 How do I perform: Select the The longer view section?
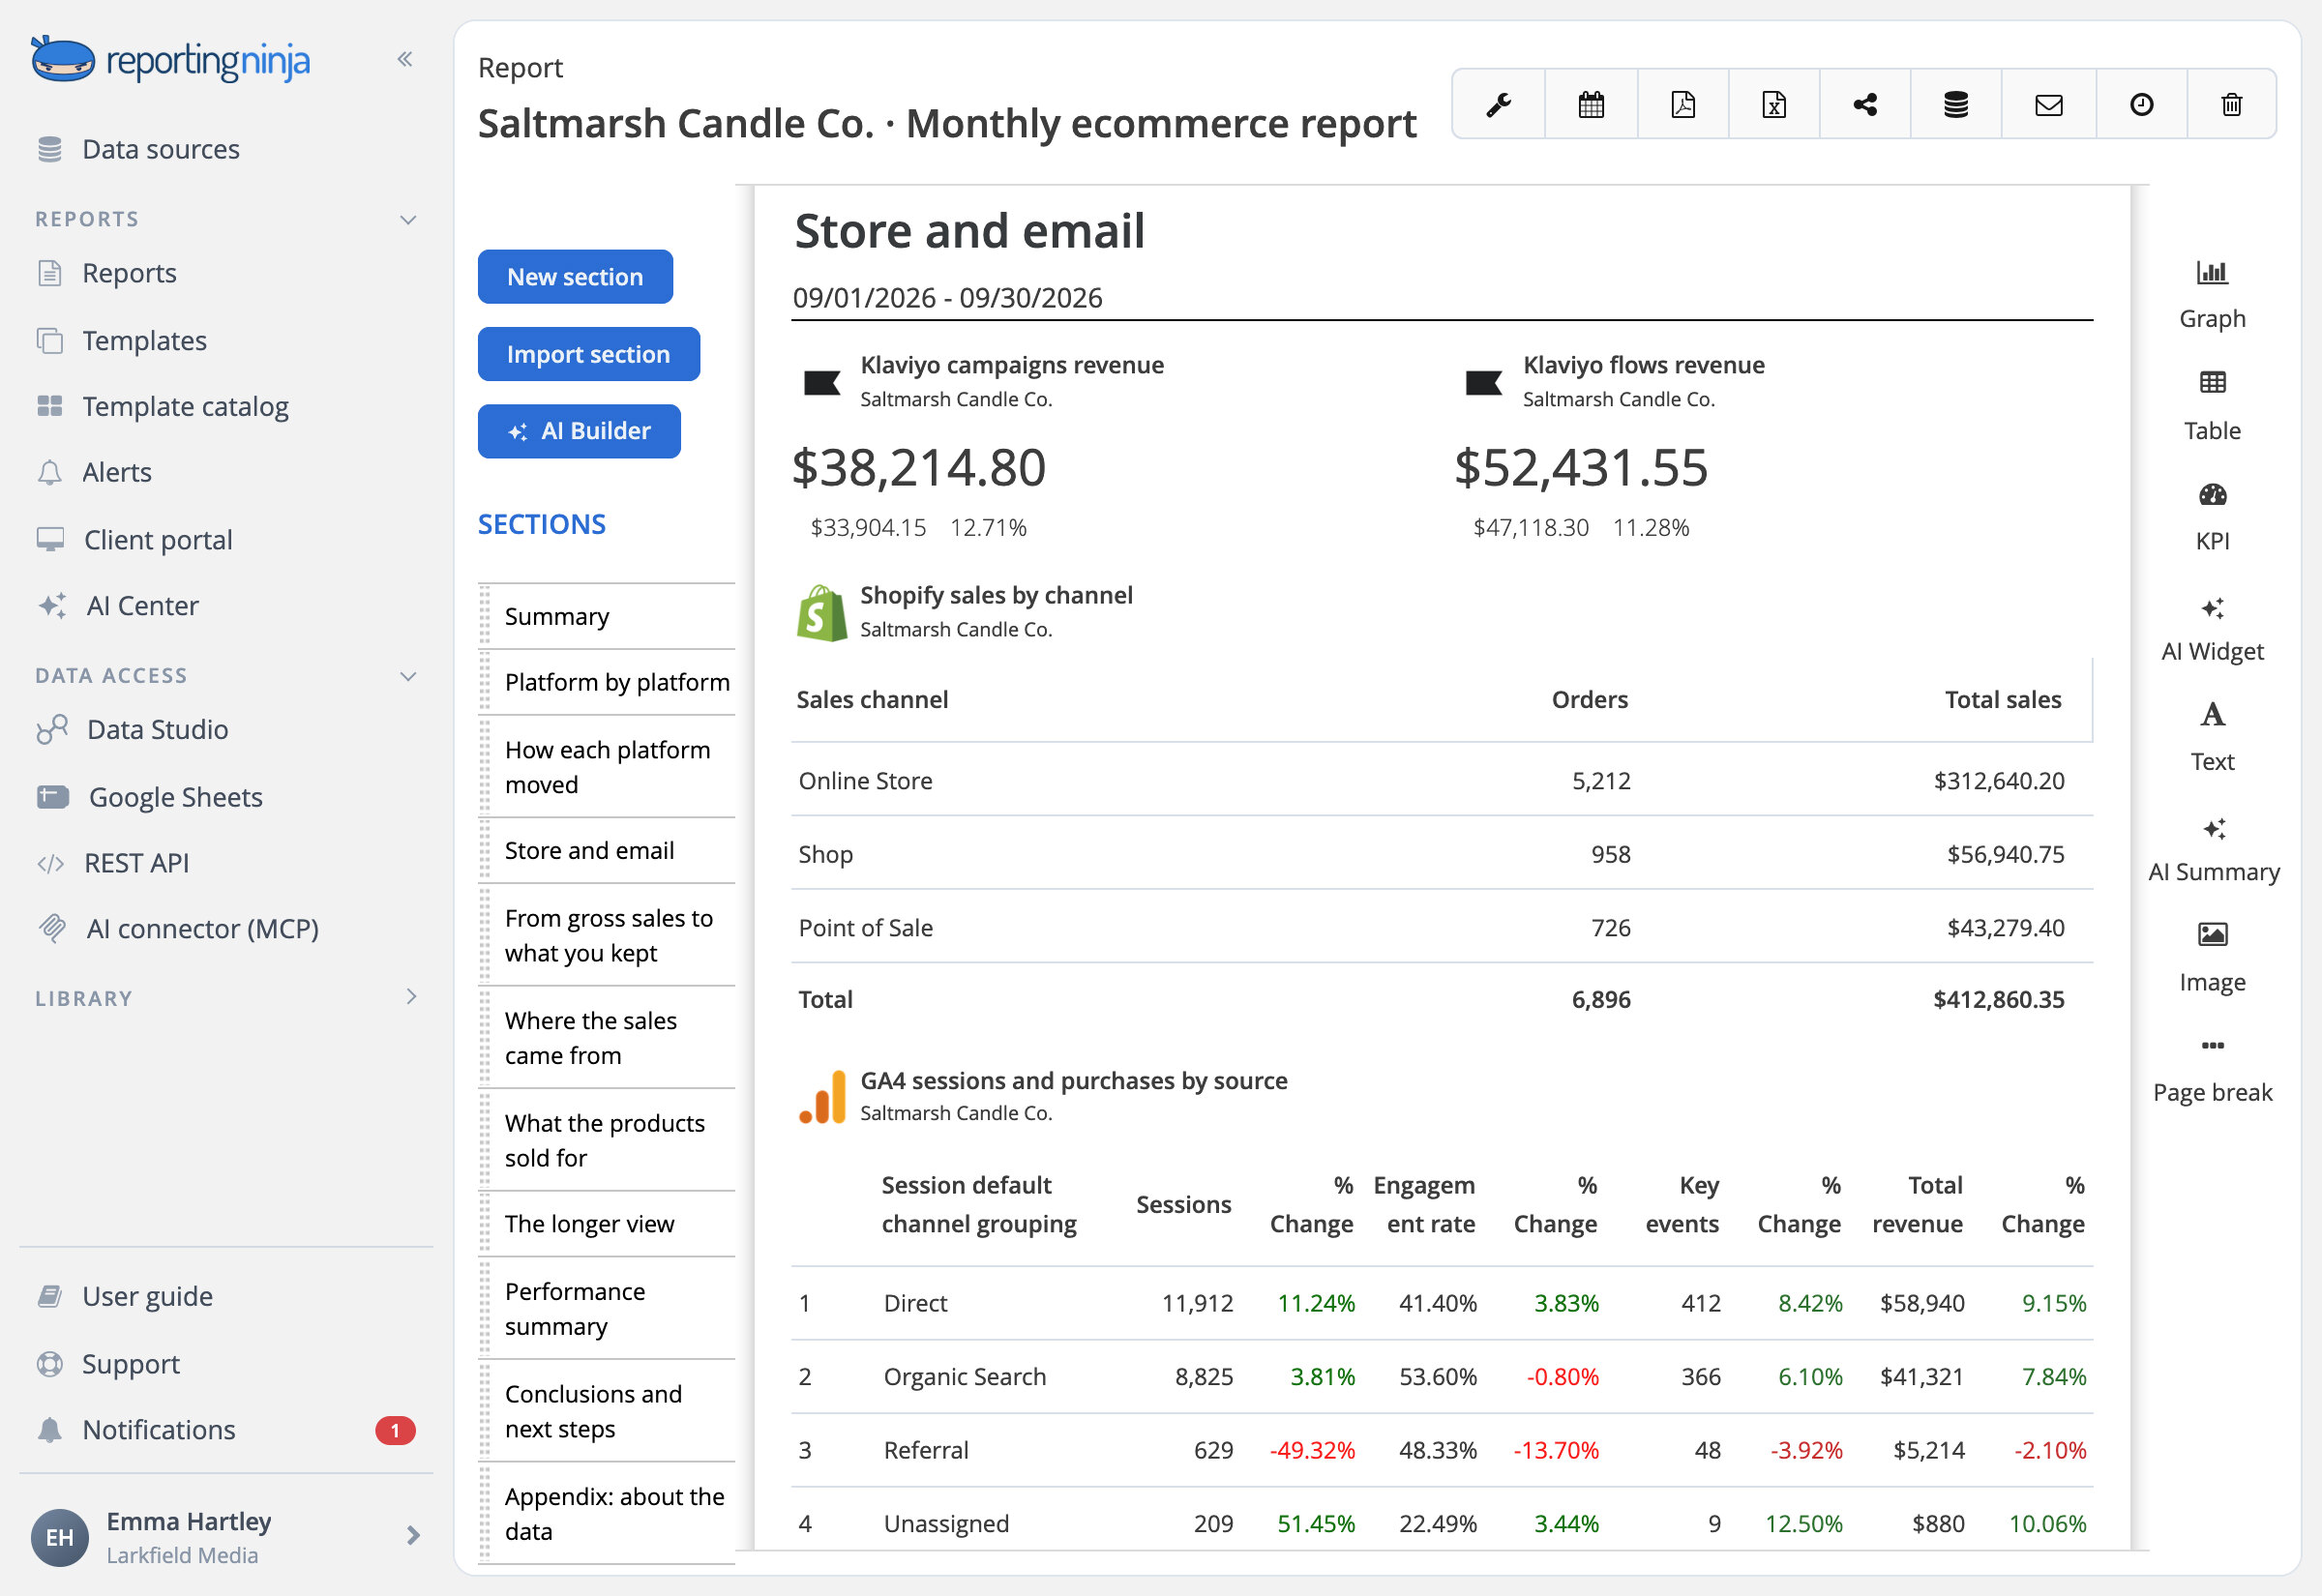click(x=608, y=1224)
